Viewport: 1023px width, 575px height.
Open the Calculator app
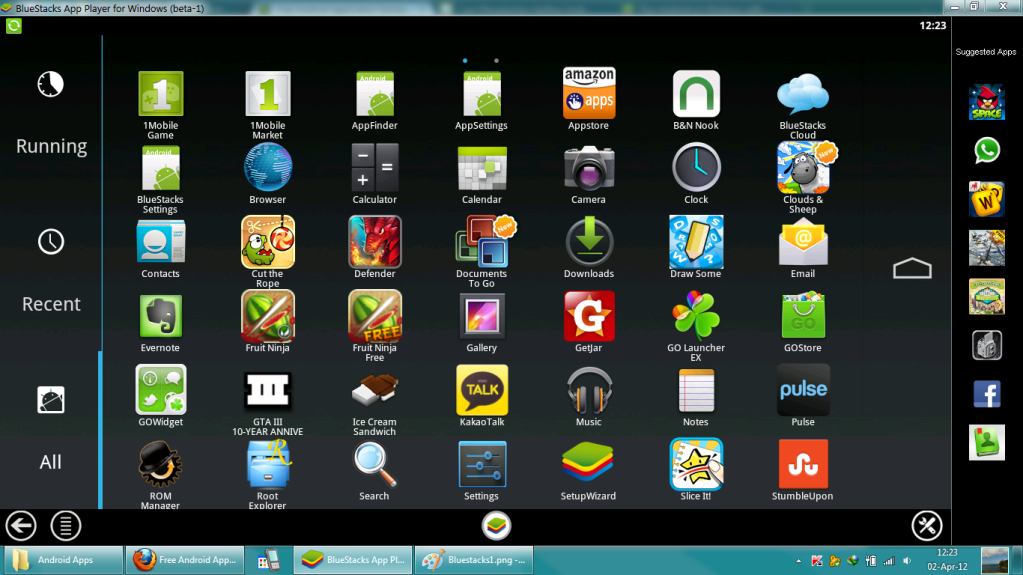tap(374, 168)
